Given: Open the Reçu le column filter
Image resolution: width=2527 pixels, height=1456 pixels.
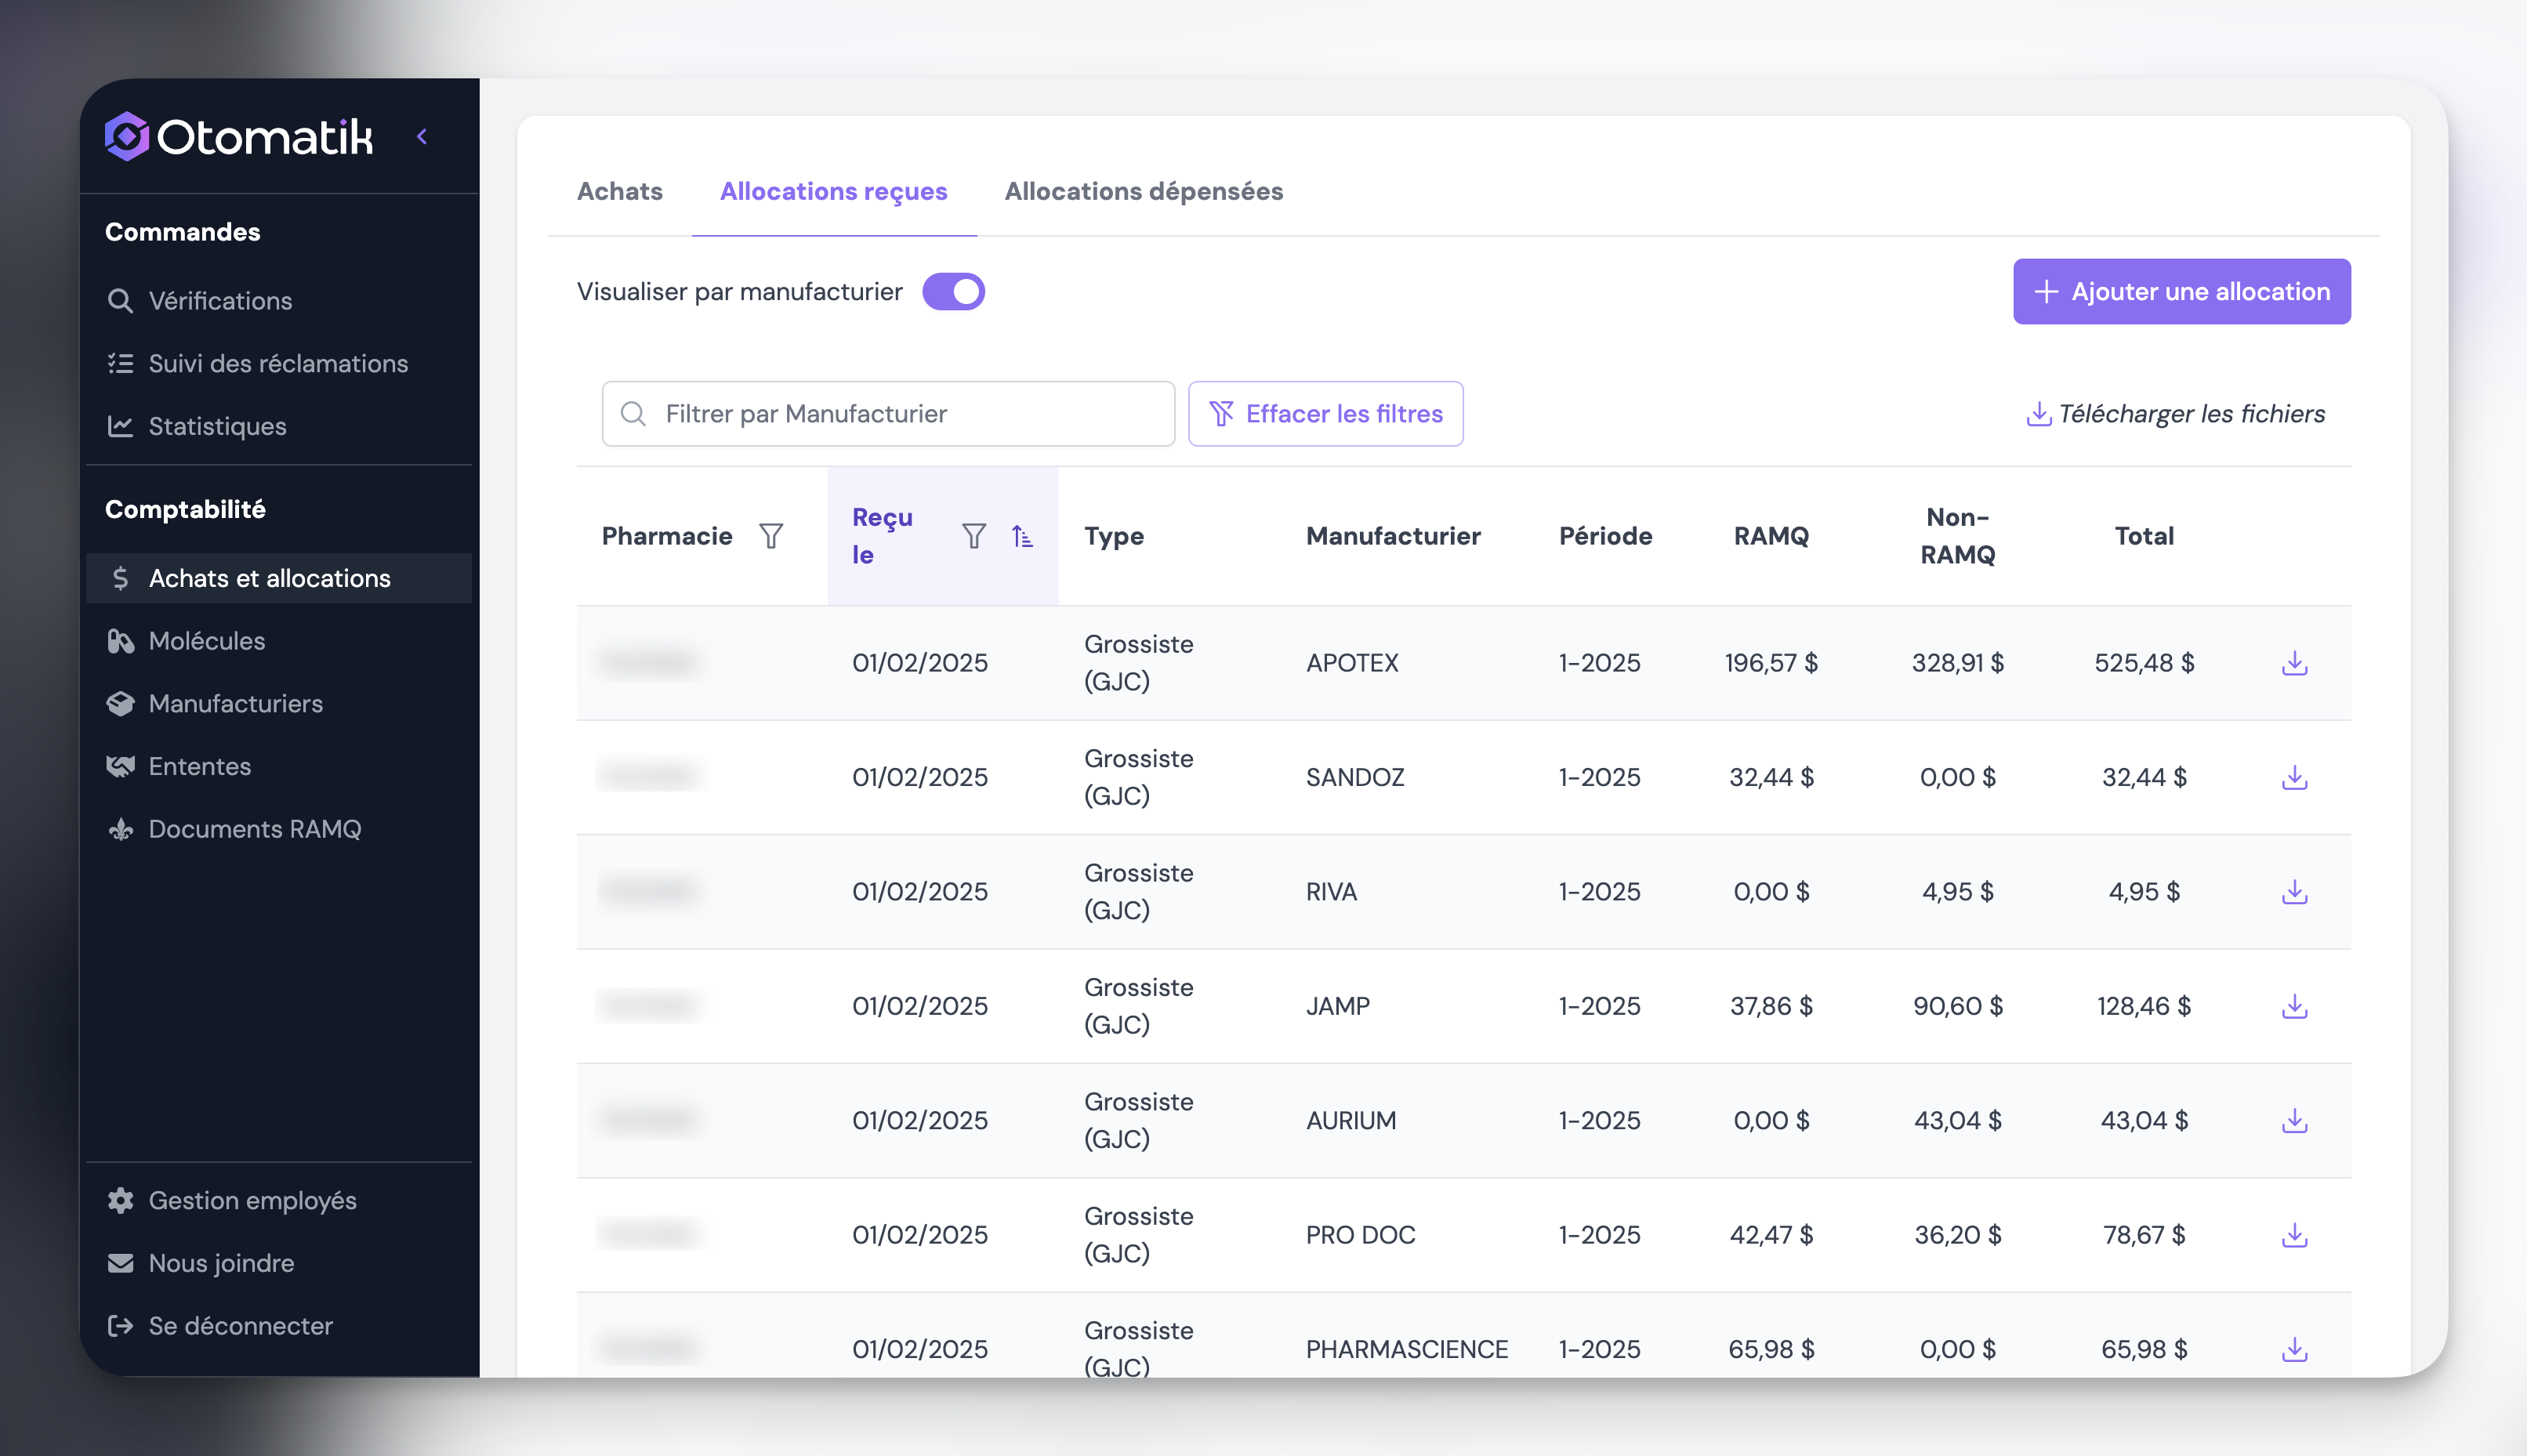Looking at the screenshot, I should (973, 536).
